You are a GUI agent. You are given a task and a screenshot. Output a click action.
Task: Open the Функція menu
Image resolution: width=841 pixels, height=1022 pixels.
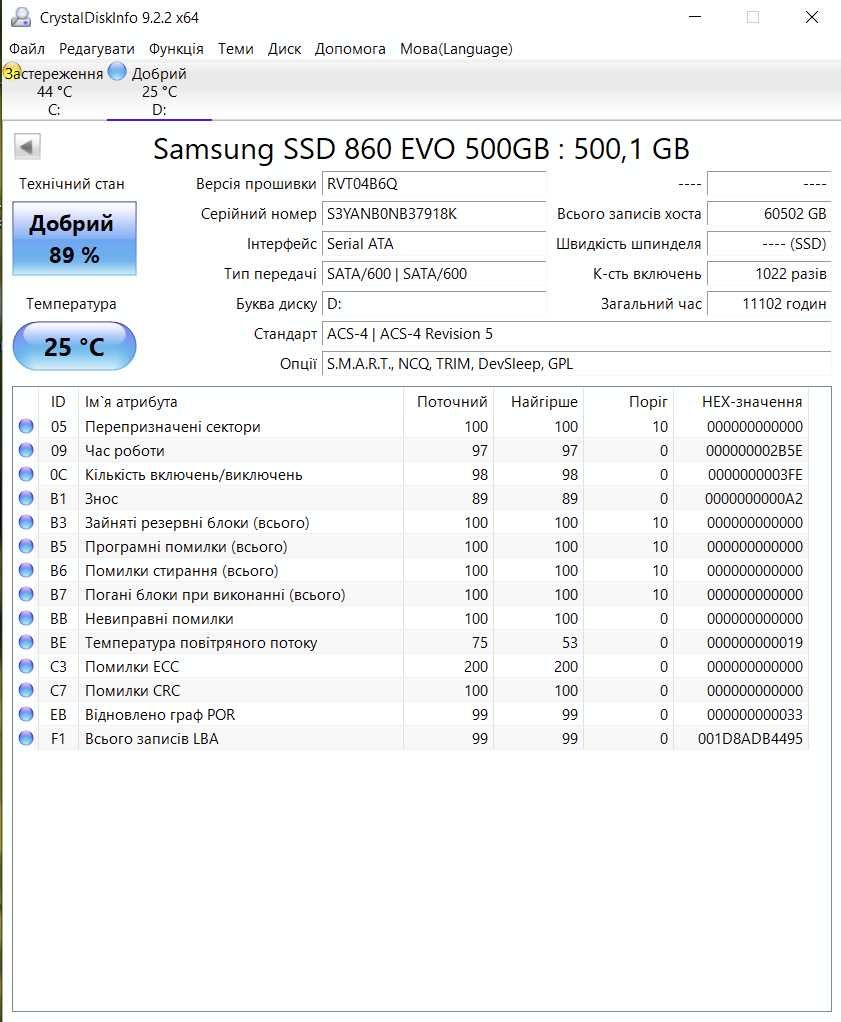click(176, 49)
